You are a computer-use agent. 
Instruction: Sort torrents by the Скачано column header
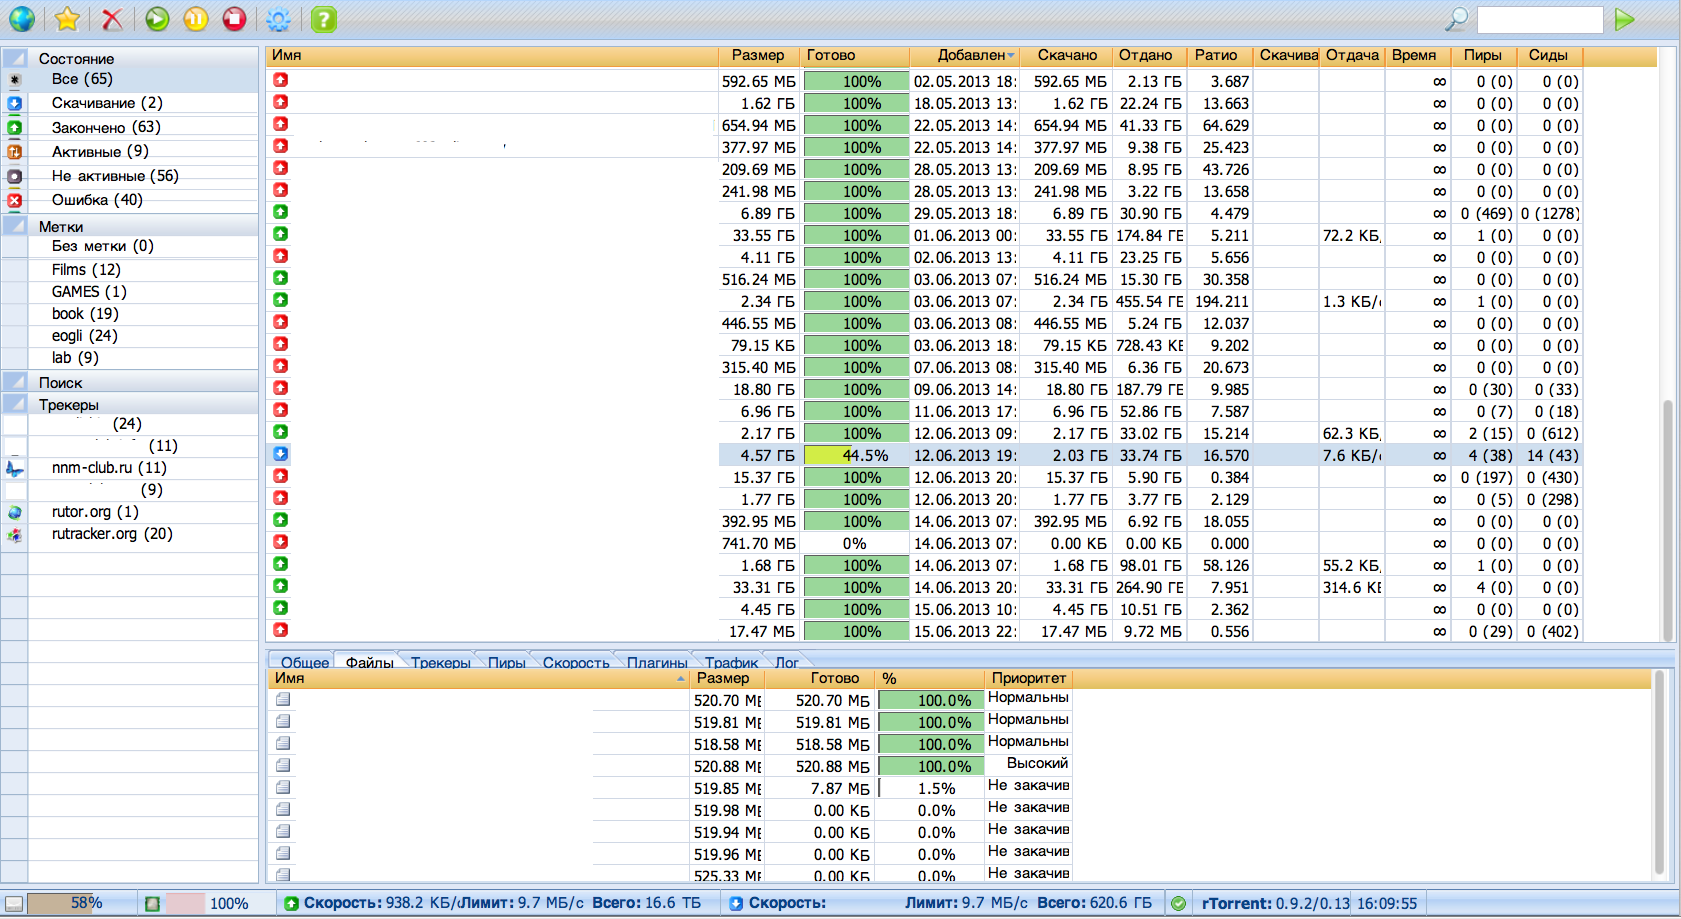(1067, 56)
